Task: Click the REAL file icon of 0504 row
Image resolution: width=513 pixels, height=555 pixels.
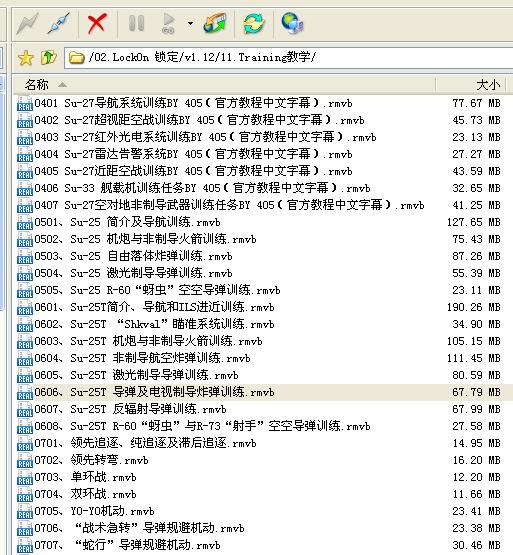Action: pyautogui.click(x=25, y=274)
